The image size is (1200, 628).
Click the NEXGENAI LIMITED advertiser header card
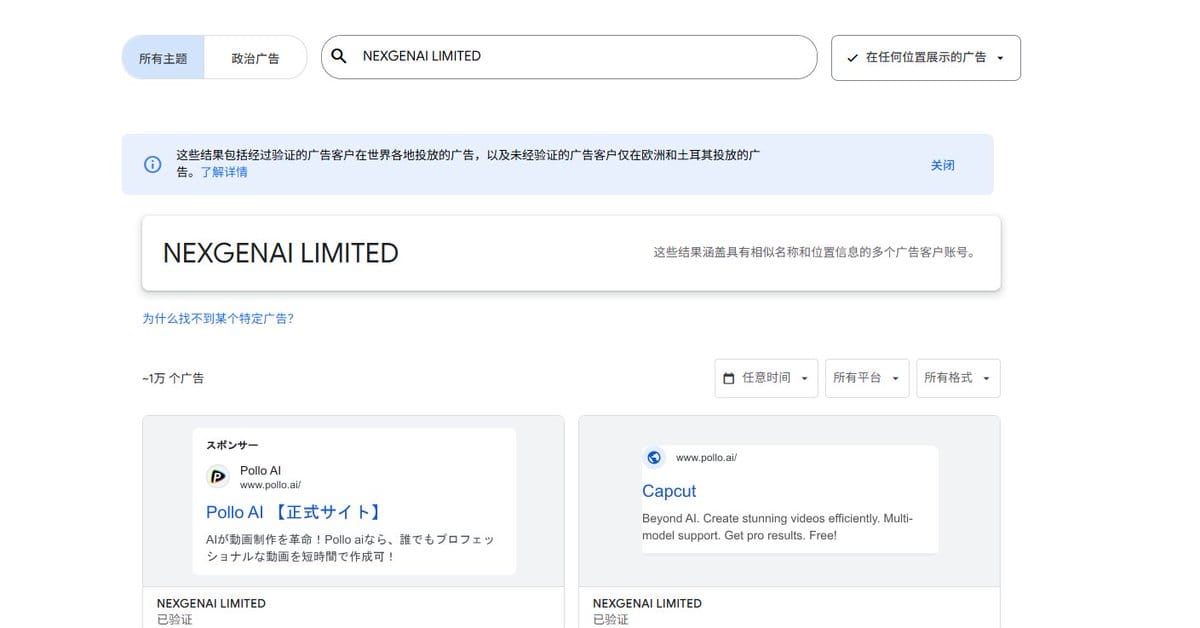[x=571, y=253]
